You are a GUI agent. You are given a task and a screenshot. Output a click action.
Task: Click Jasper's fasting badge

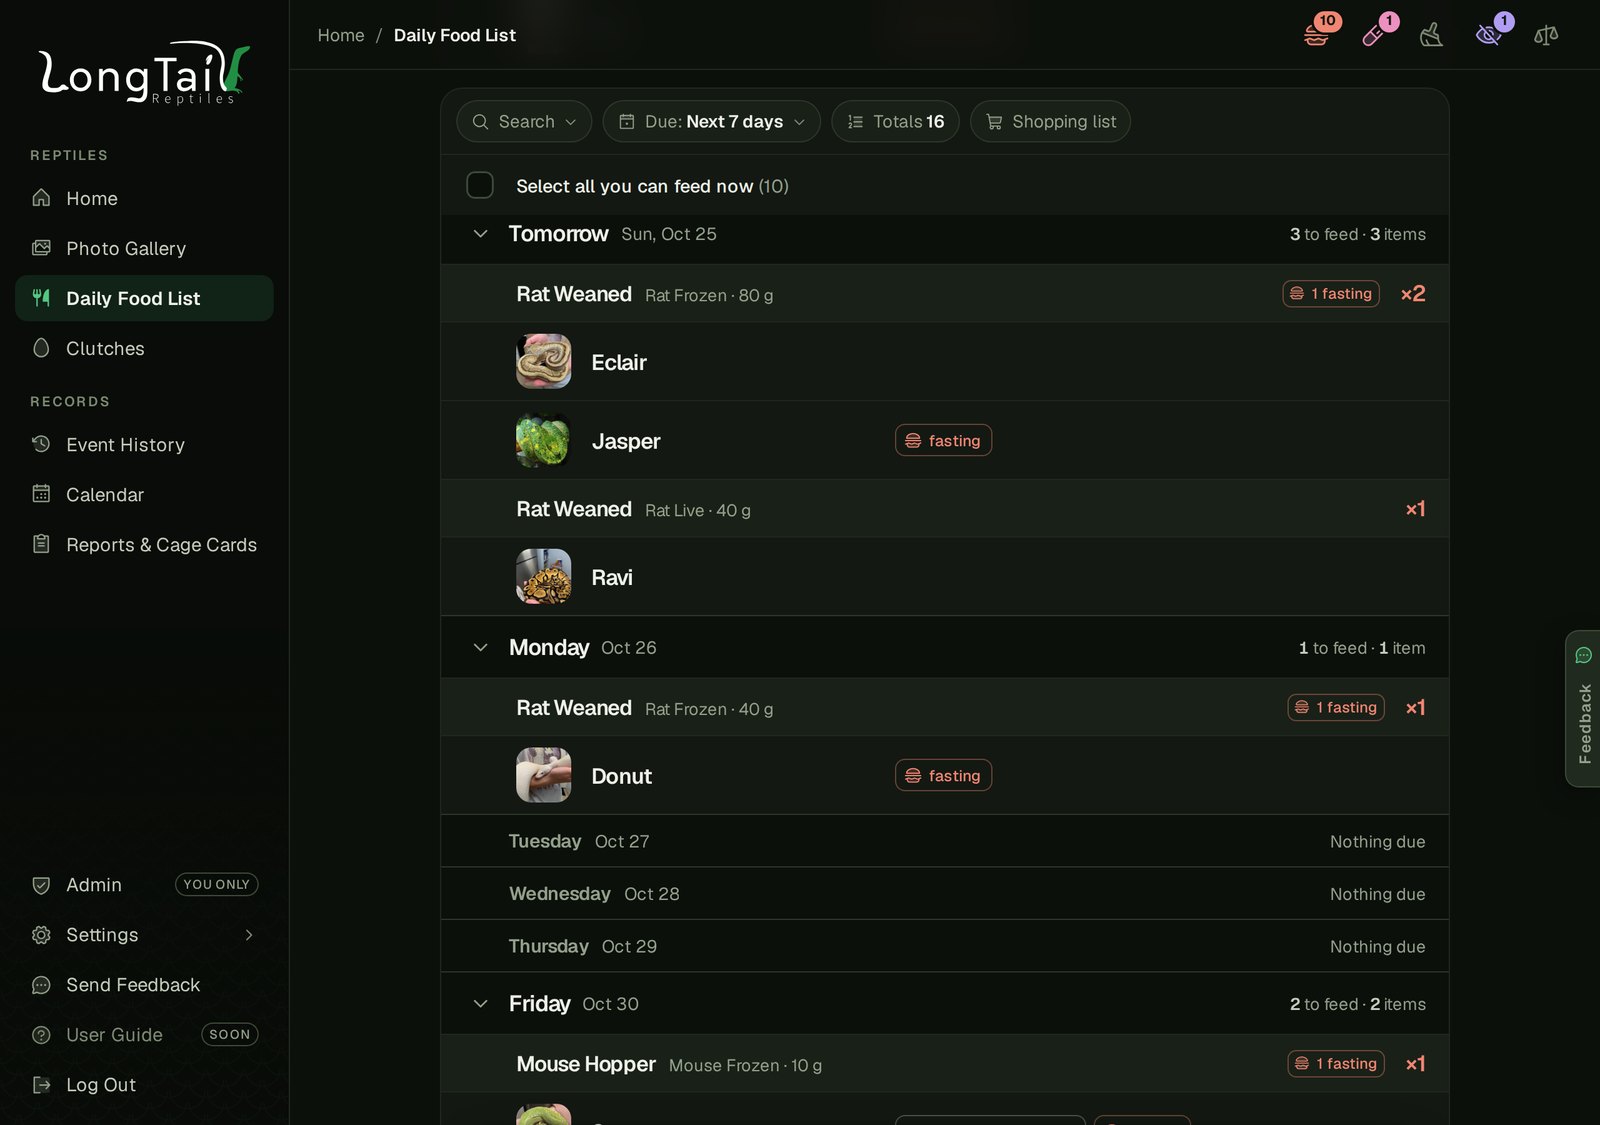pos(943,440)
